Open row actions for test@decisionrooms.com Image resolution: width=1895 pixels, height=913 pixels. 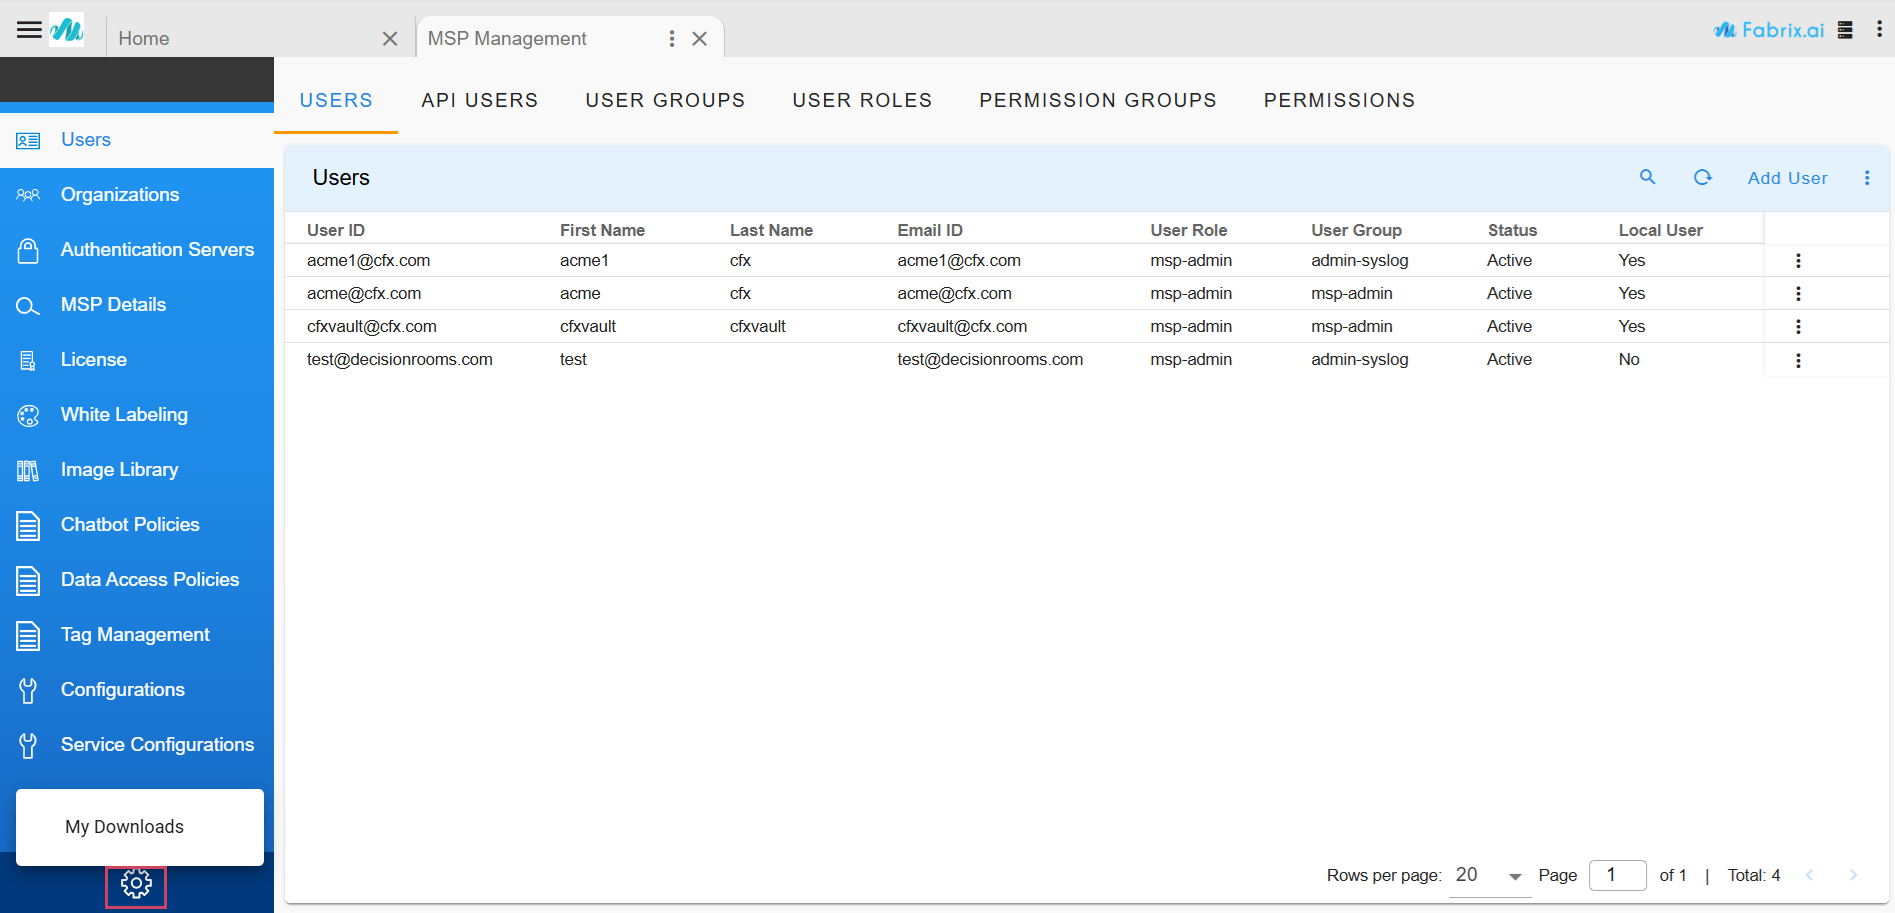[x=1797, y=361]
